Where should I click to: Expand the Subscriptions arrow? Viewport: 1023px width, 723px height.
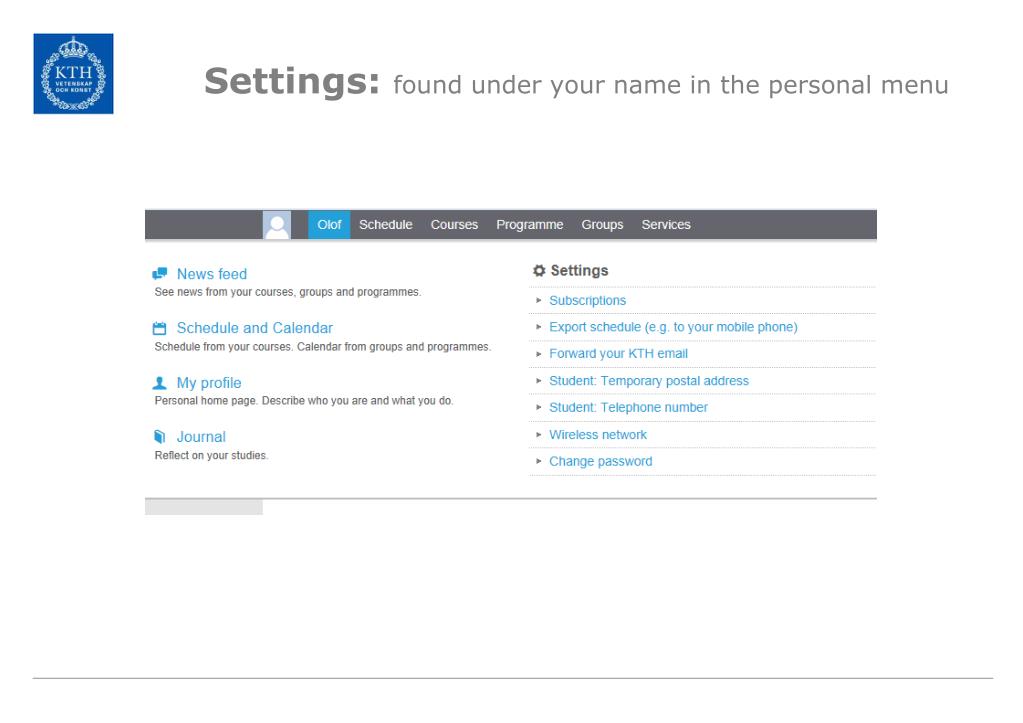pyautogui.click(x=539, y=301)
